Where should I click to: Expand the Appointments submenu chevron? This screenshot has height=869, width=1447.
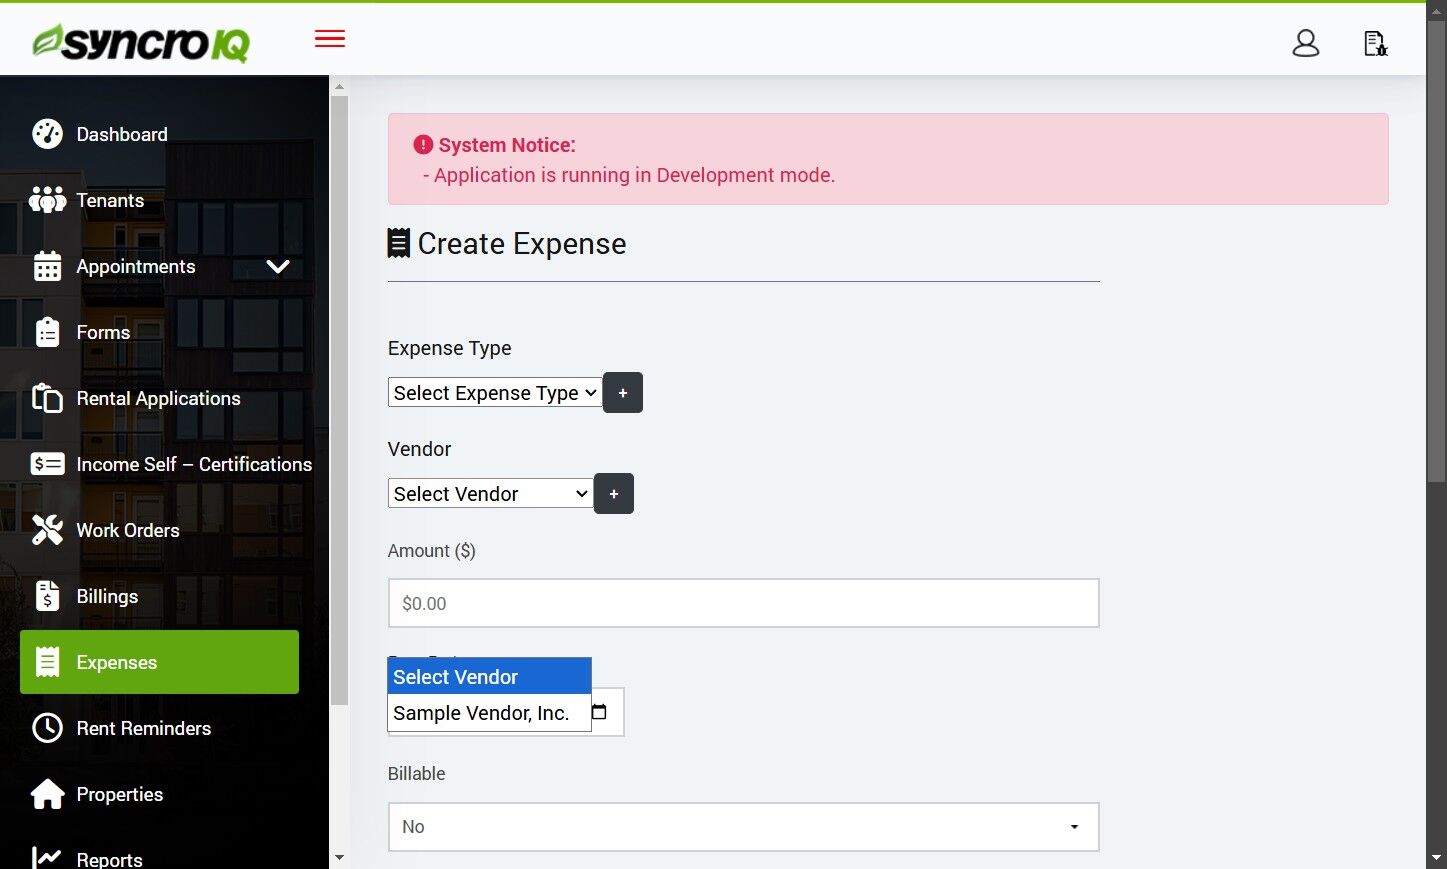click(278, 266)
